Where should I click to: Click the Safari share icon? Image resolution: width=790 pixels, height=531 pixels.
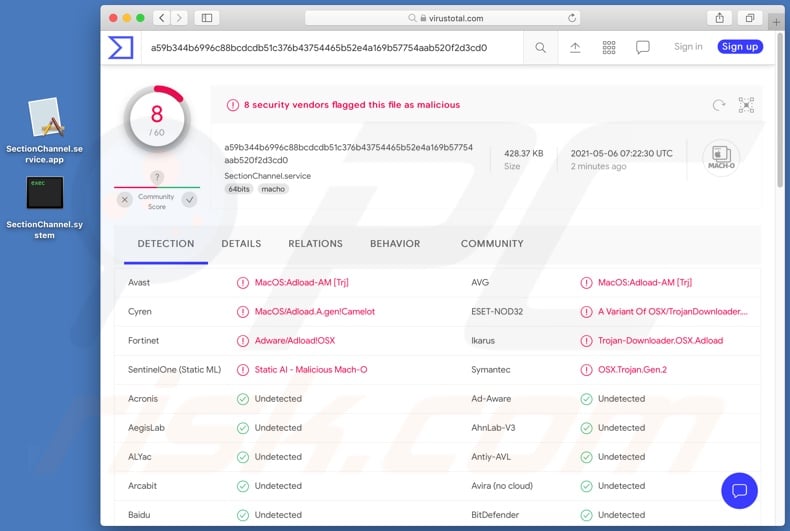(719, 18)
